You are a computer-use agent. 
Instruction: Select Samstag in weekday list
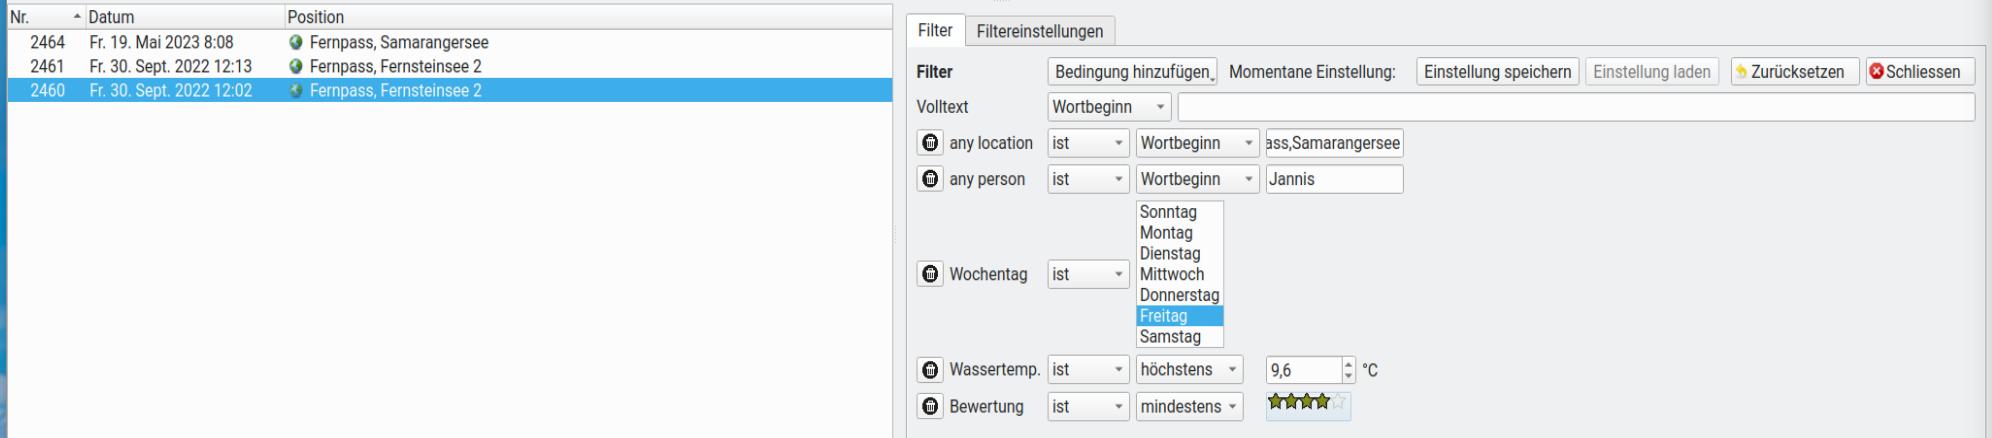[x=1180, y=337]
